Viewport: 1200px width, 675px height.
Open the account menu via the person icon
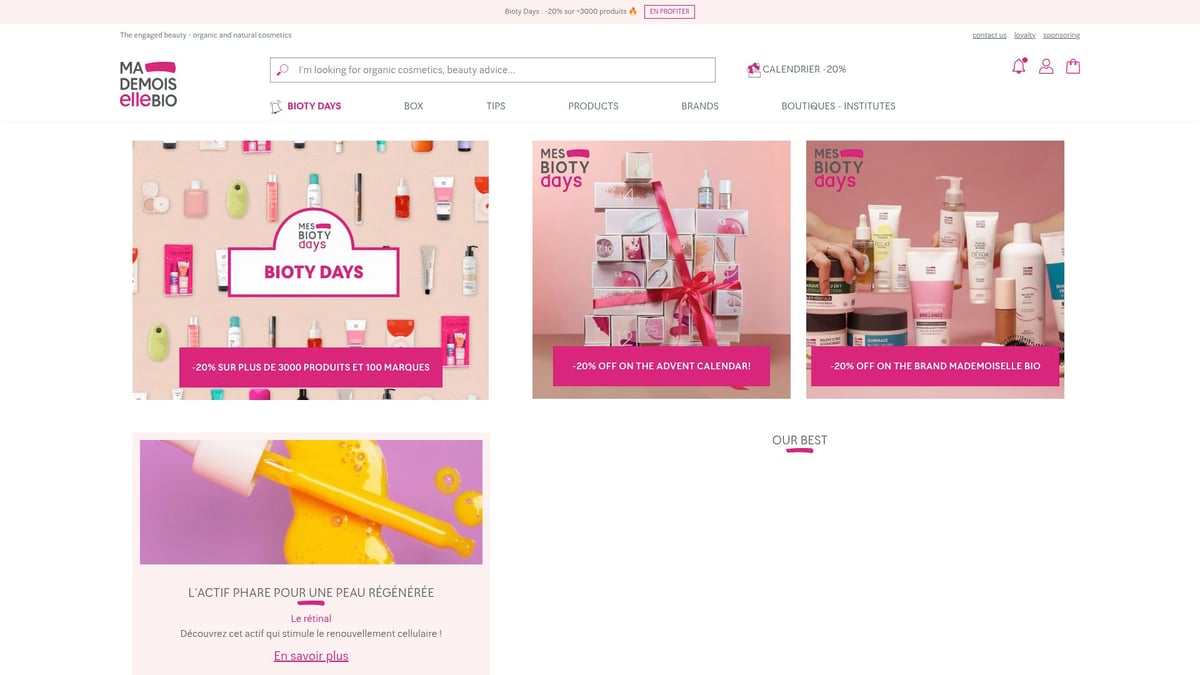pos(1046,66)
